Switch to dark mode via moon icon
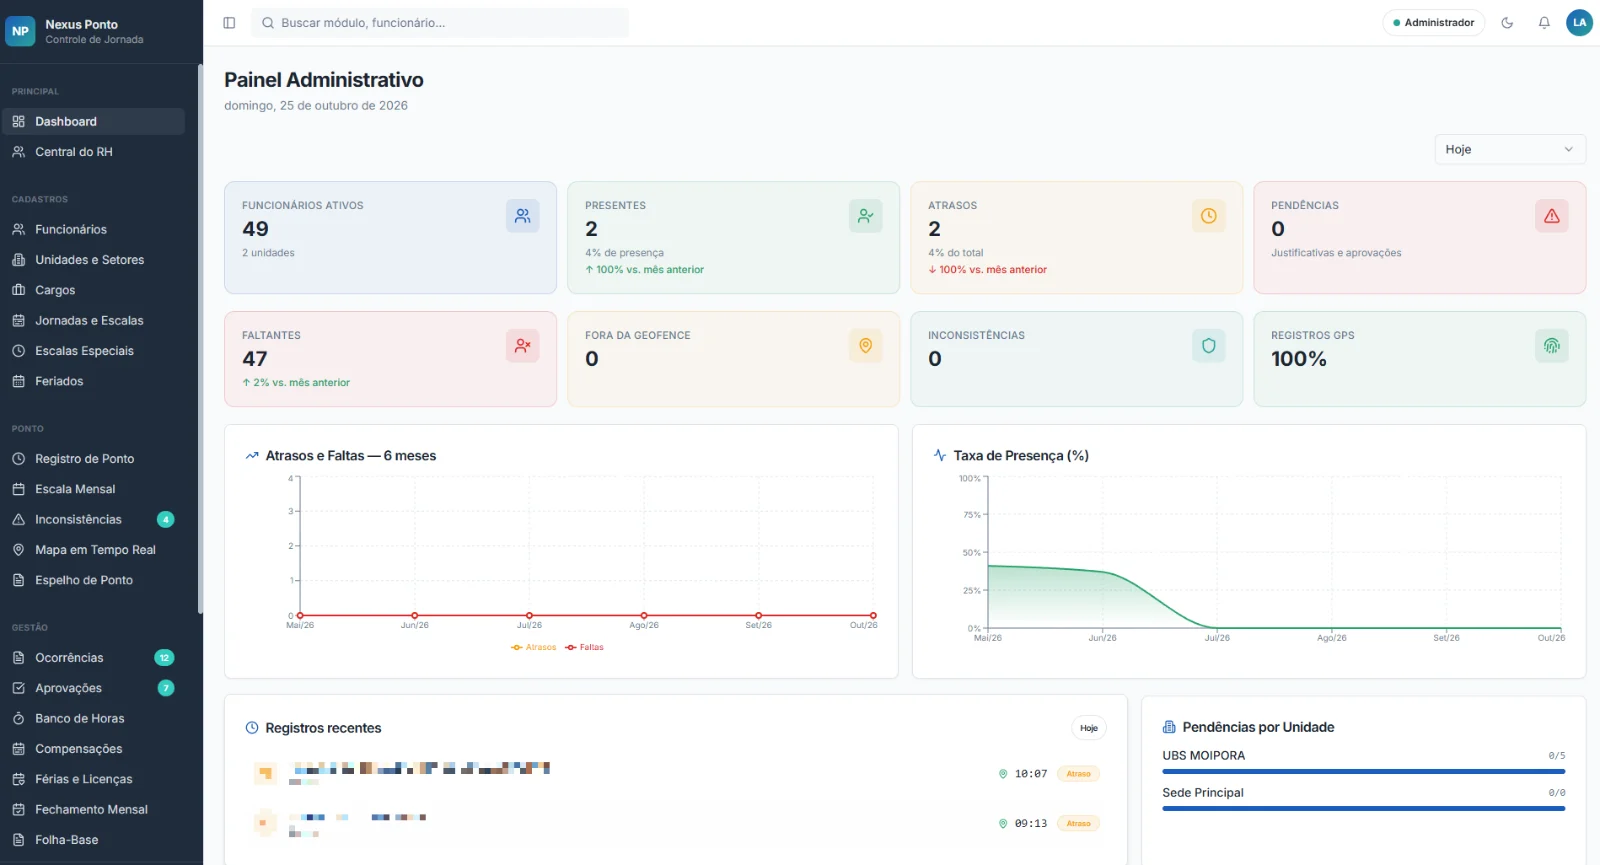The width and height of the screenshot is (1600, 865). 1507,23
